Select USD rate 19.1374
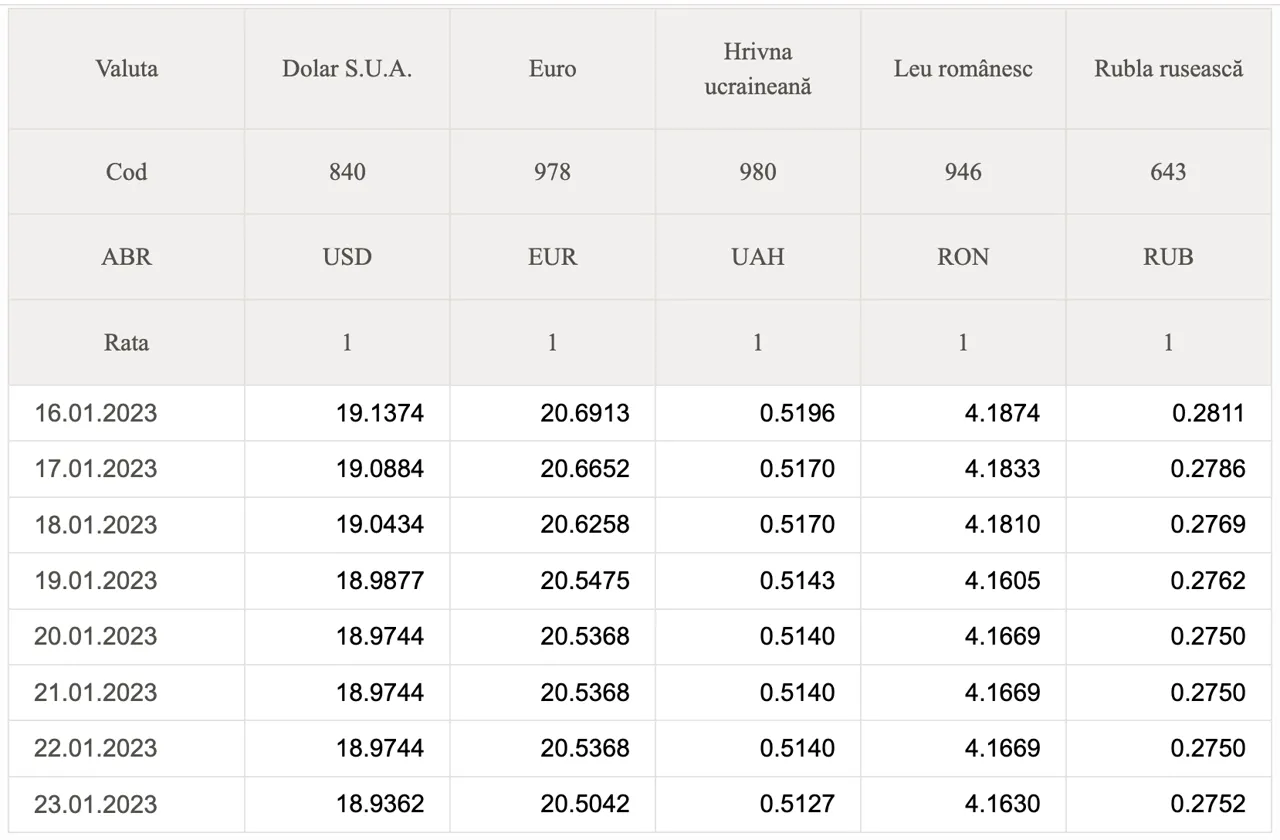This screenshot has height=840, width=1280. click(x=380, y=413)
